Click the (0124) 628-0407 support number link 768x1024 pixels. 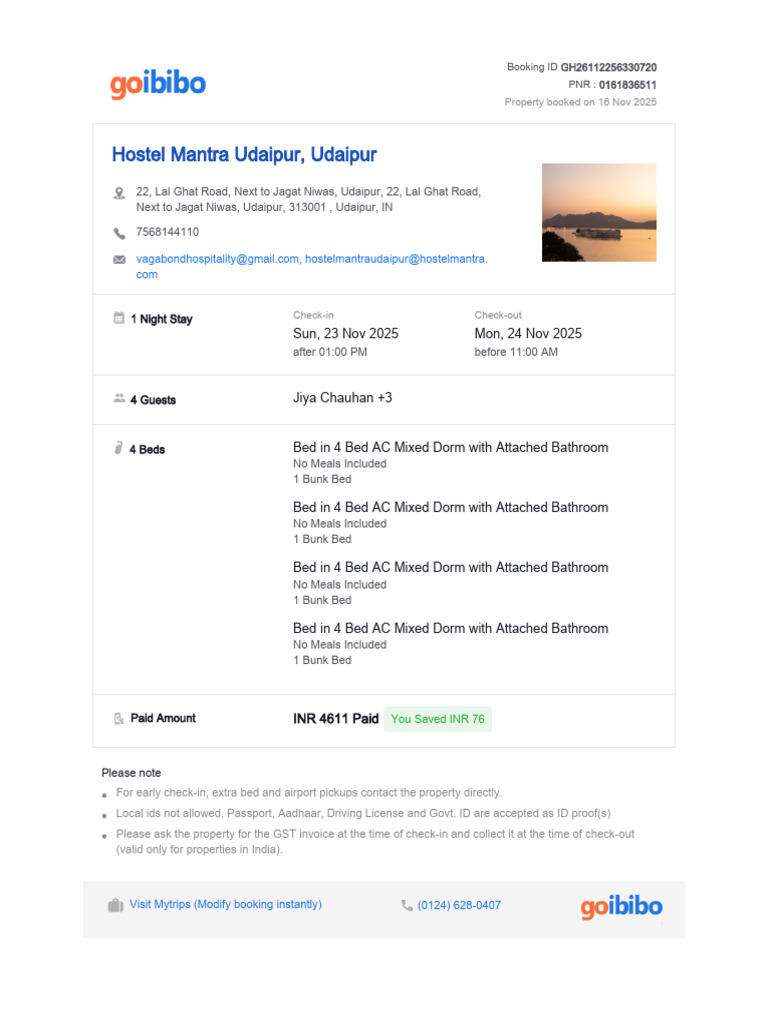[459, 905]
